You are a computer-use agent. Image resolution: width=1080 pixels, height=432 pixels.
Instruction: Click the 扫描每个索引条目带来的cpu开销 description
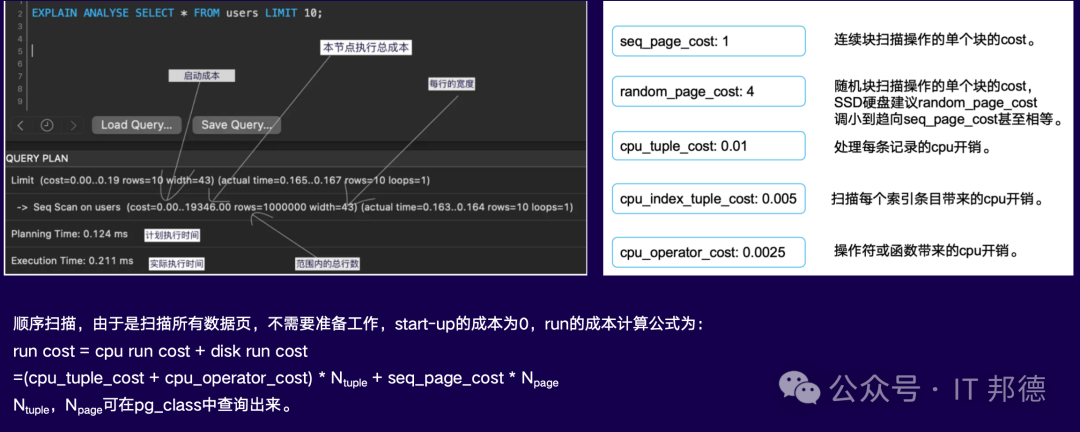pos(937,199)
